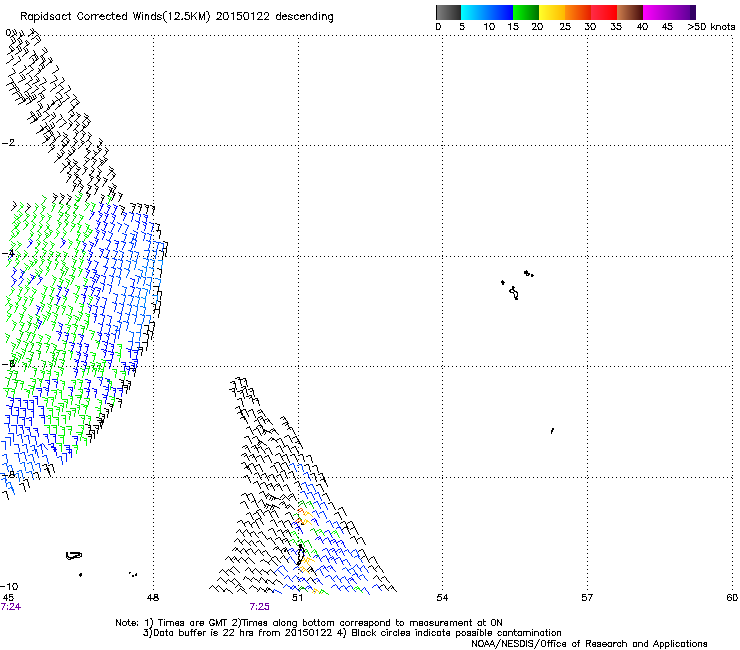The width and height of the screenshot is (740, 650).
Task: Click the longitude label "48"
Action: click(153, 598)
